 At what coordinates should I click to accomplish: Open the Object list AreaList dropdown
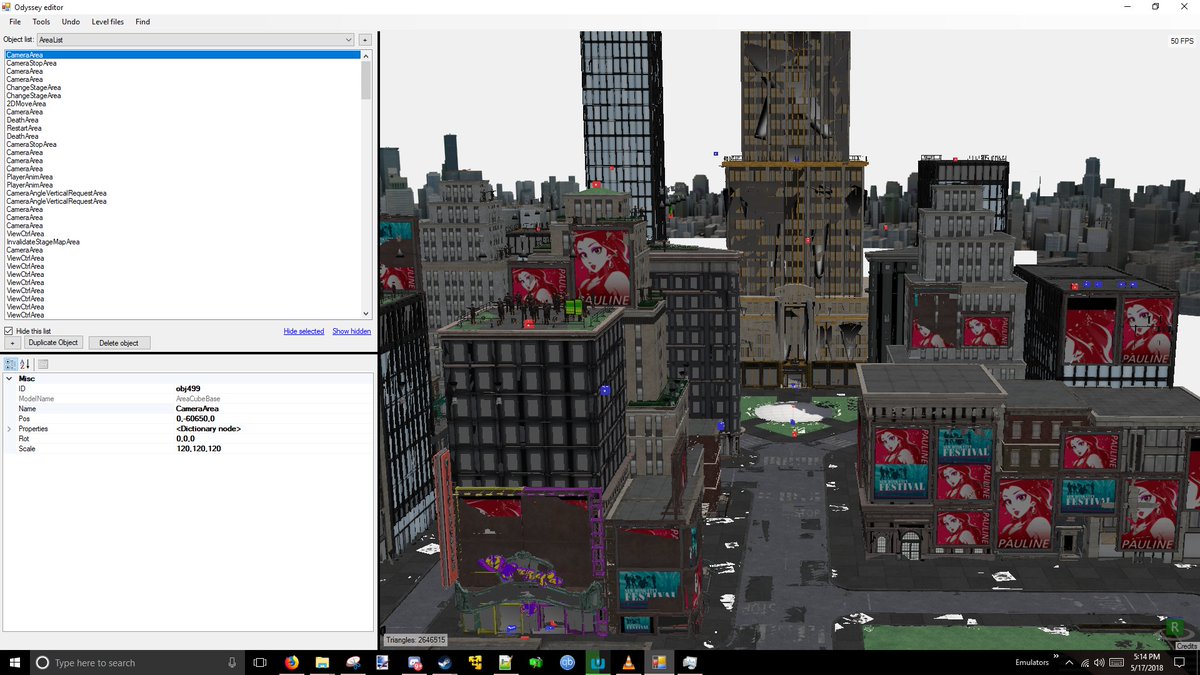click(195, 39)
